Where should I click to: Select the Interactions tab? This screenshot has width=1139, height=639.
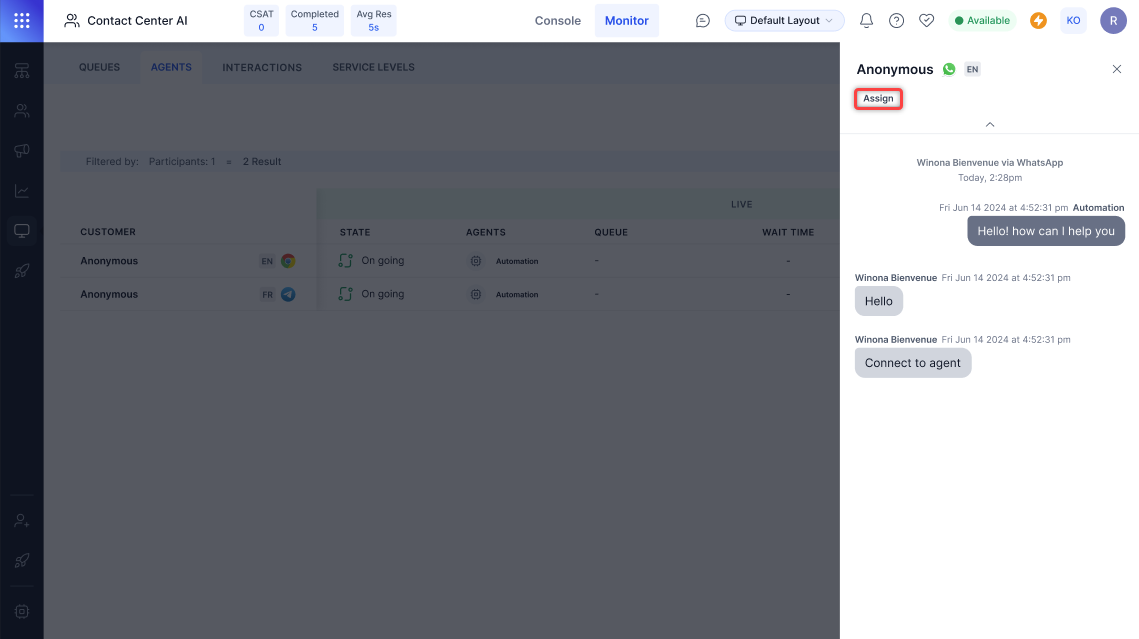[262, 68]
